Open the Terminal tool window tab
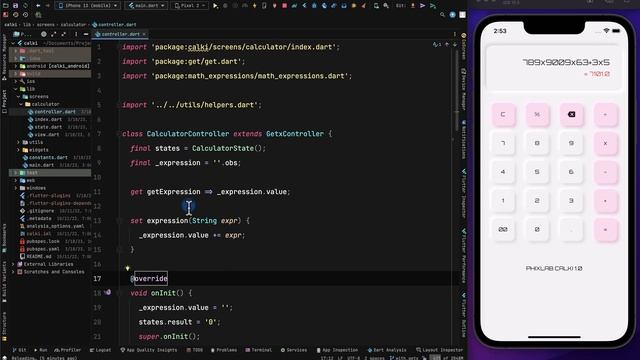The height and width of the screenshot is (360, 640). [259, 350]
